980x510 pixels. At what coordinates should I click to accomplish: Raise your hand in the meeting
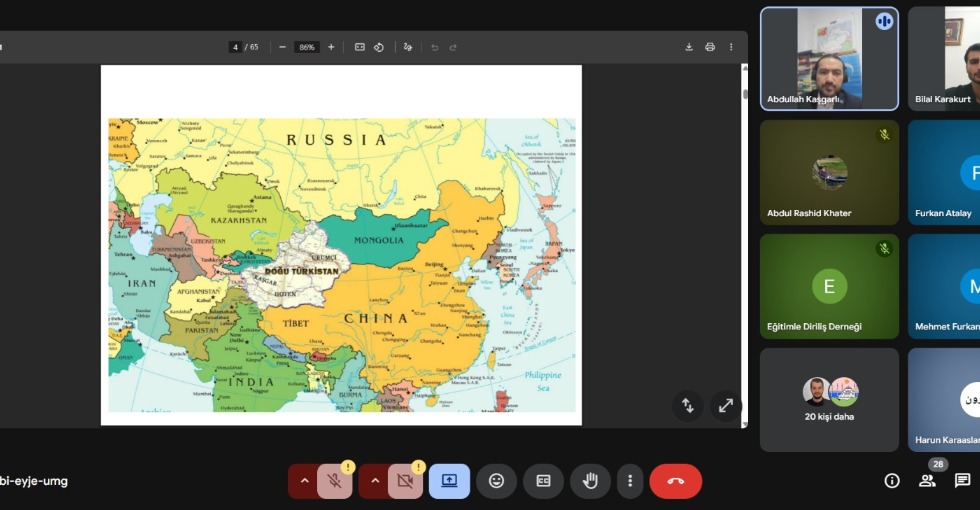pyautogui.click(x=590, y=481)
